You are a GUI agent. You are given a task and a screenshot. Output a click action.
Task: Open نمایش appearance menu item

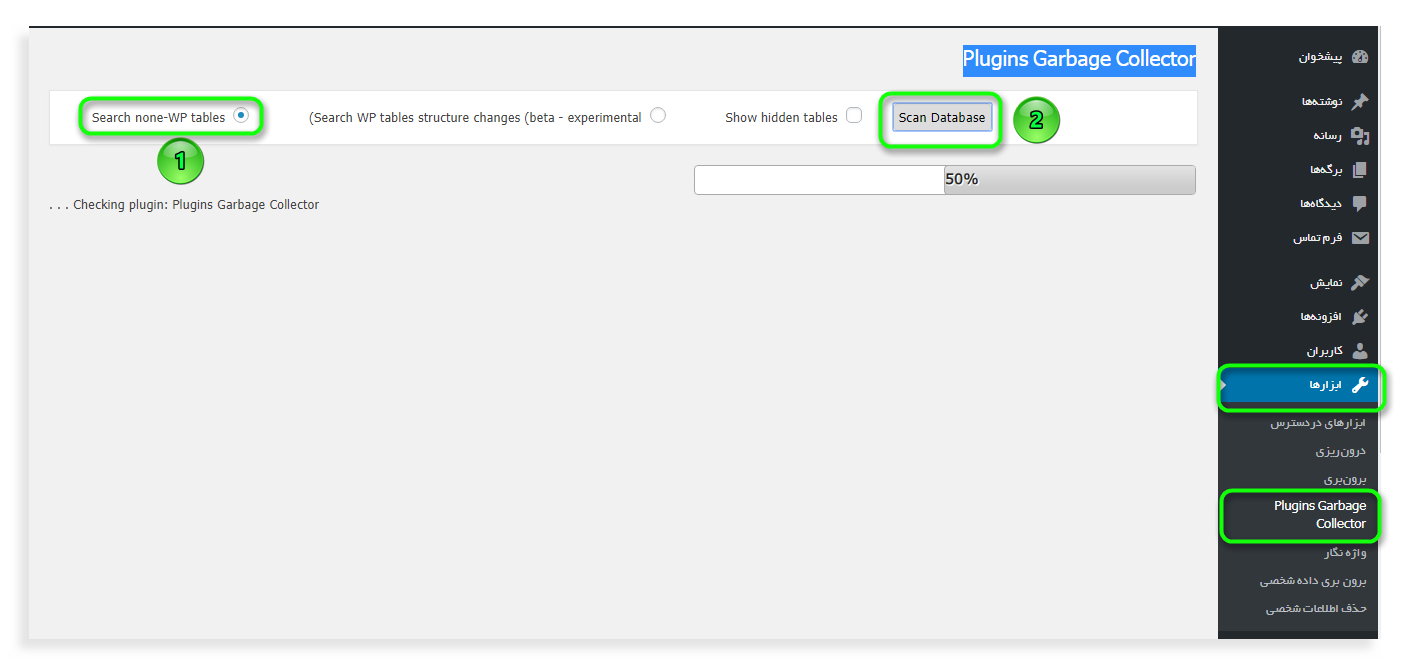pos(1298,282)
